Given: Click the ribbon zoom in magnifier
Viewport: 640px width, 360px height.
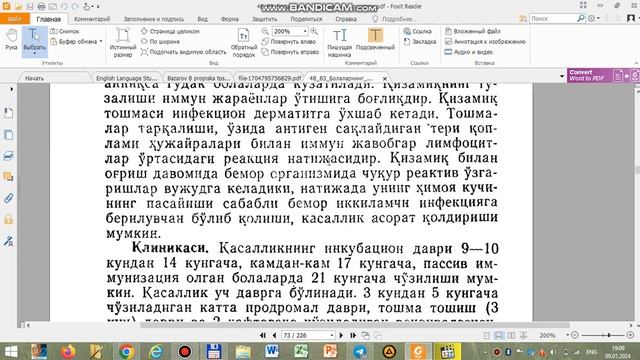Looking at the screenshot, I should pyautogui.click(x=314, y=31).
